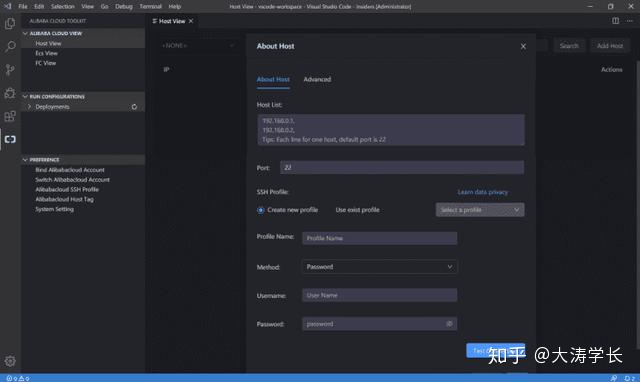Click the split editor icon
This screenshot has height=382, width=640.
[615, 21]
